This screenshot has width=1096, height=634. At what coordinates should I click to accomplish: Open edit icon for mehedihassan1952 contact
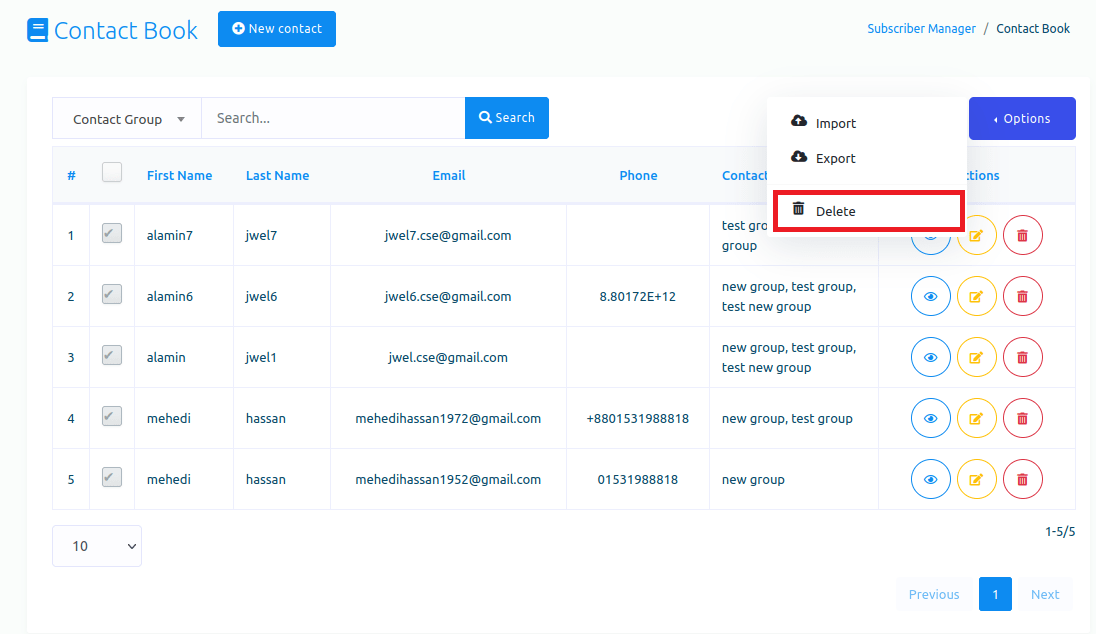(976, 480)
